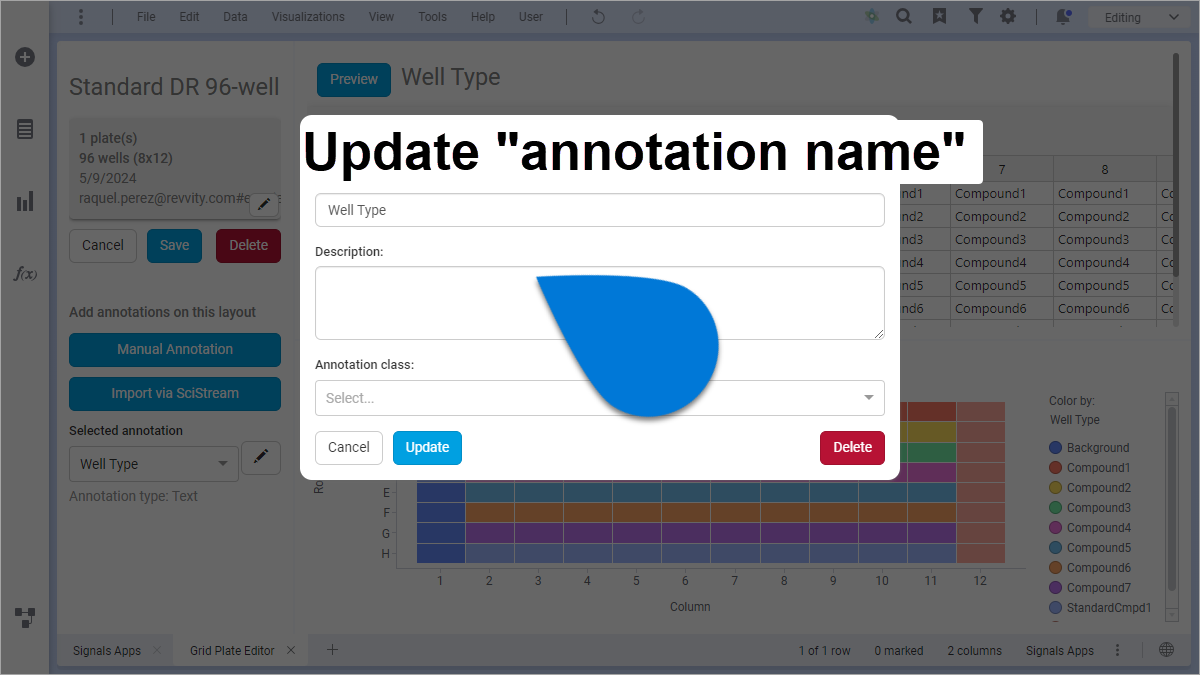Switch to the Signals Apps tab
Image resolution: width=1200 pixels, height=675 pixels.
click(106, 650)
